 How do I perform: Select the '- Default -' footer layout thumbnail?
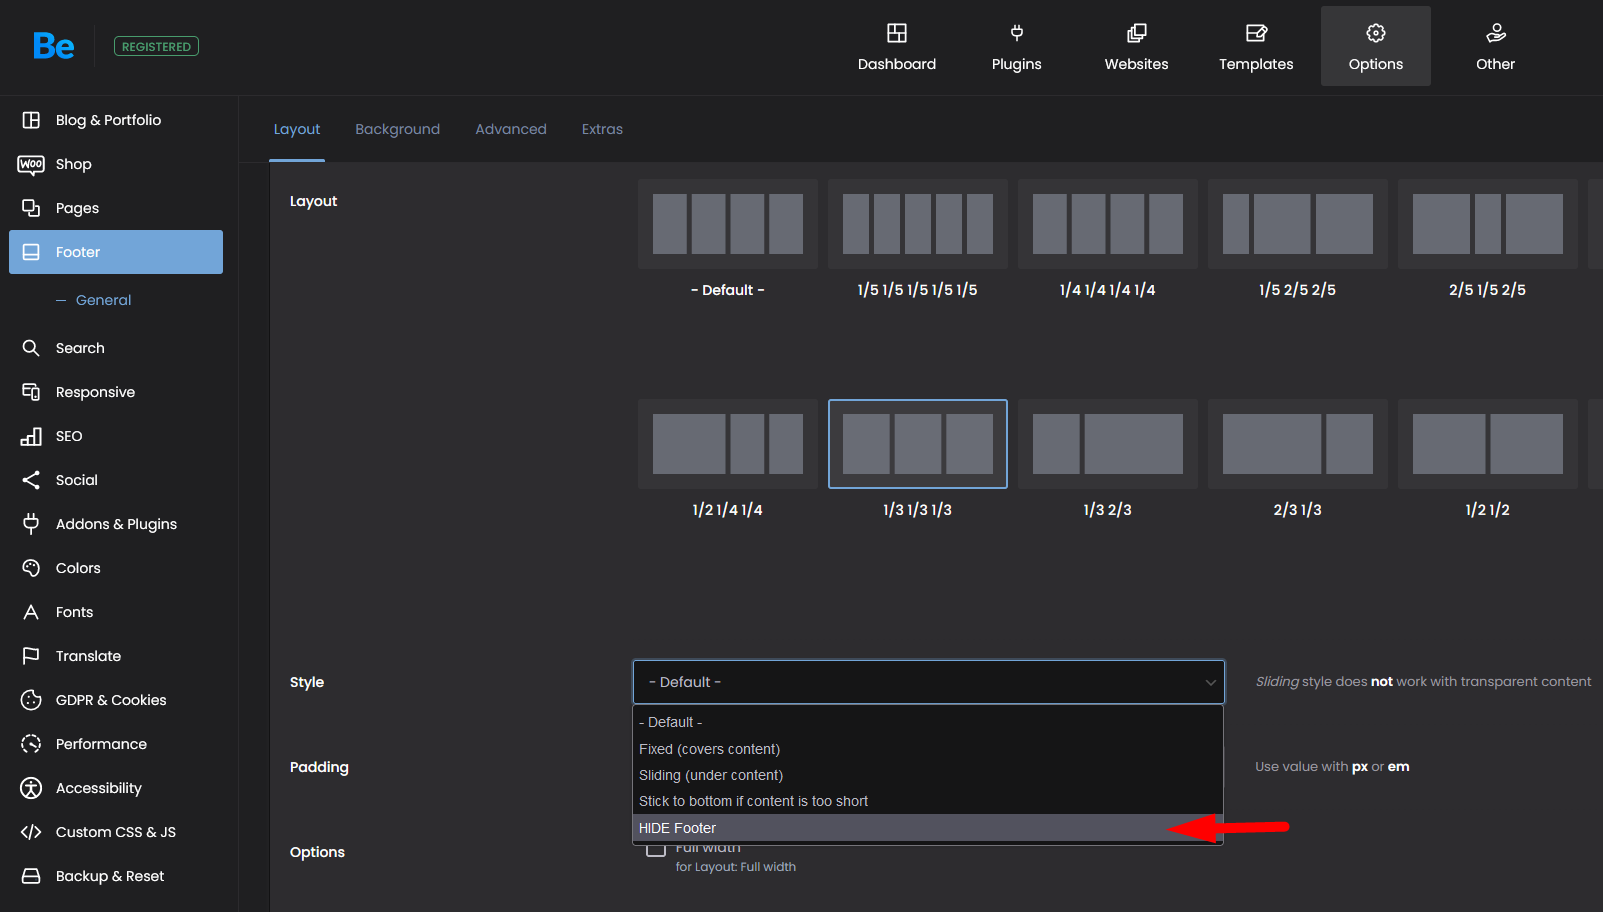tap(728, 224)
